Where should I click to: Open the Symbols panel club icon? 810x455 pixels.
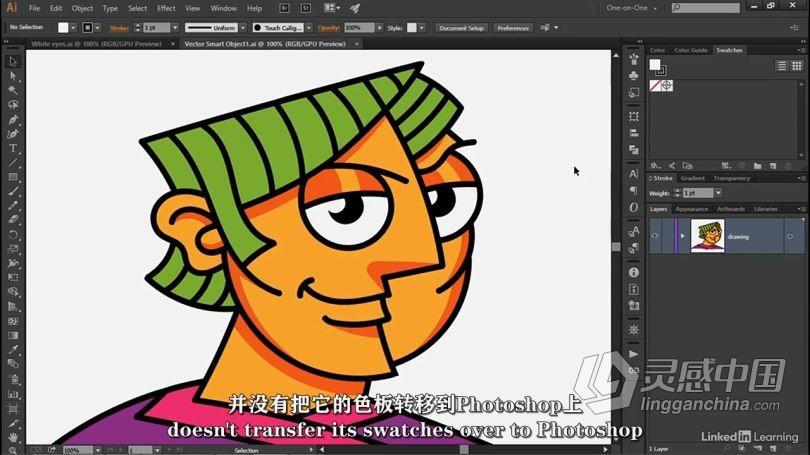(634, 76)
